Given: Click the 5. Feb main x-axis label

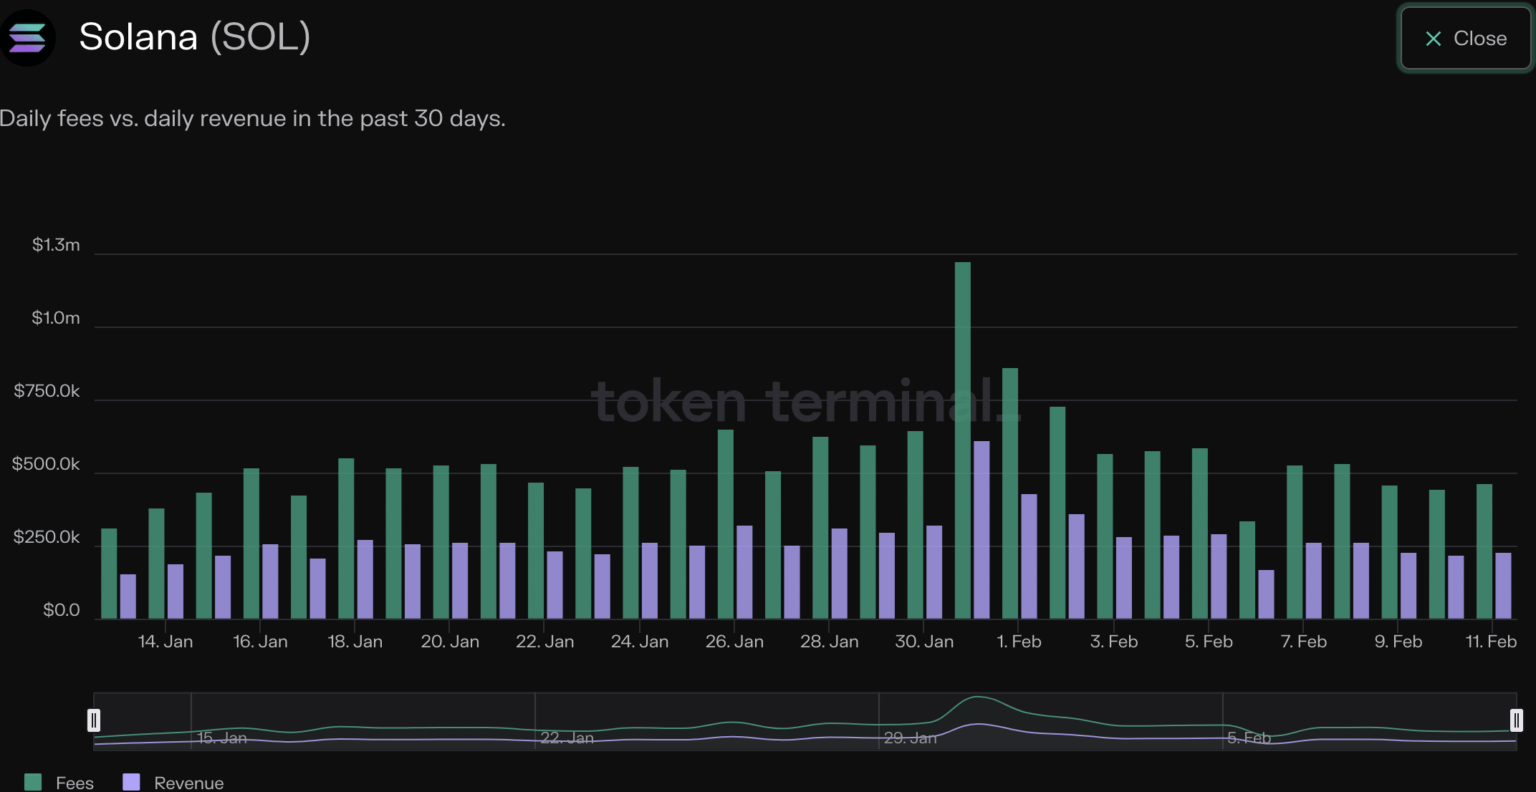Looking at the screenshot, I should [1208, 642].
